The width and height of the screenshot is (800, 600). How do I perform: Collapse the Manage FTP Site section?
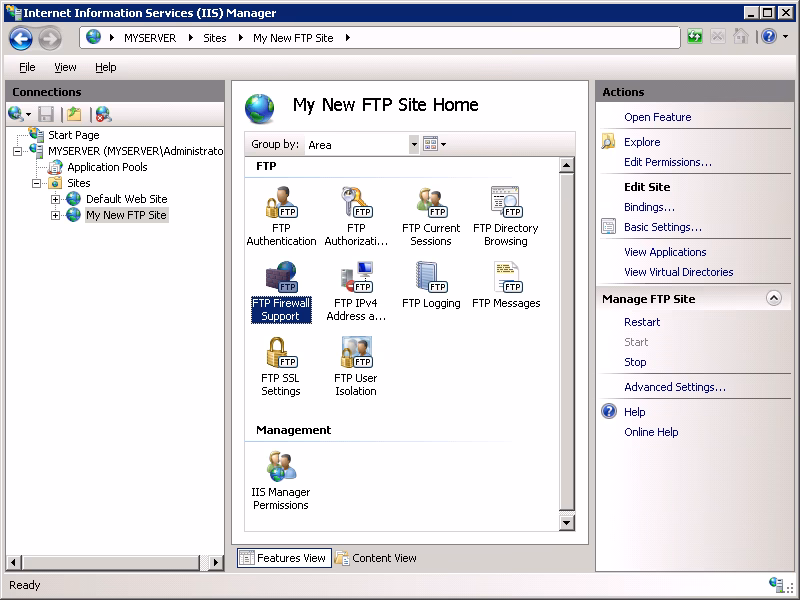(x=774, y=298)
